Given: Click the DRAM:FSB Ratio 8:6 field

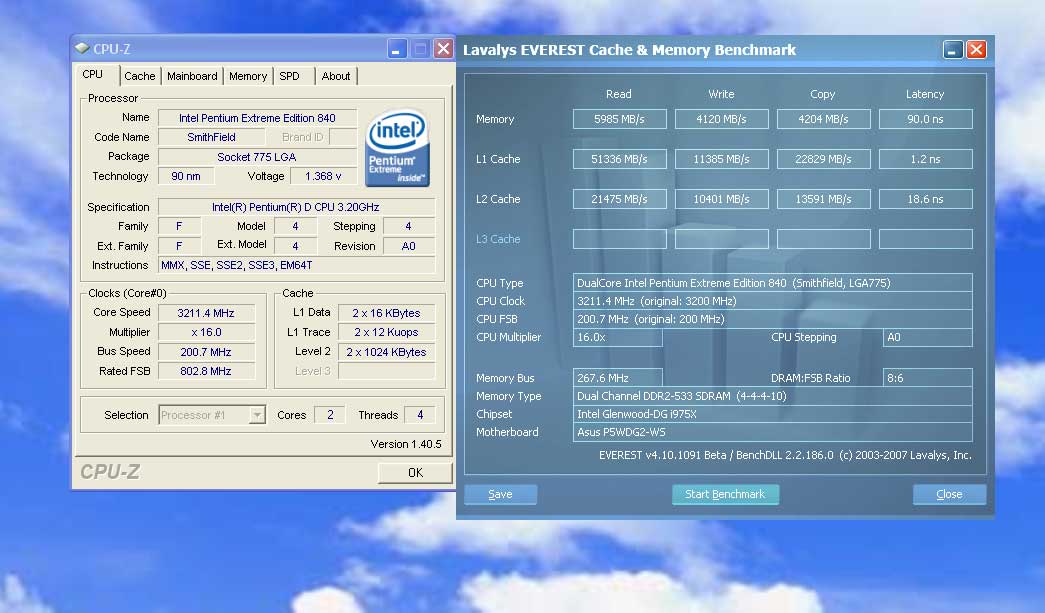Looking at the screenshot, I should click(x=928, y=378).
